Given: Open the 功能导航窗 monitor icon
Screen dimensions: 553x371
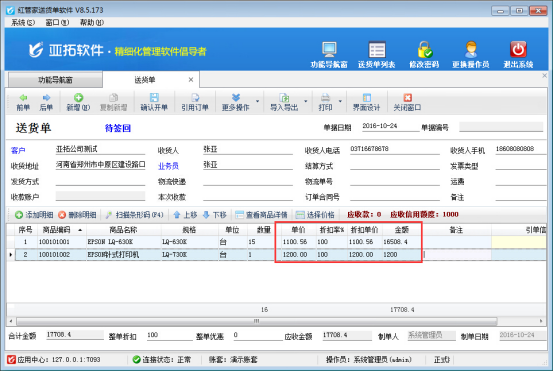Looking at the screenshot, I should pyautogui.click(x=329, y=50).
